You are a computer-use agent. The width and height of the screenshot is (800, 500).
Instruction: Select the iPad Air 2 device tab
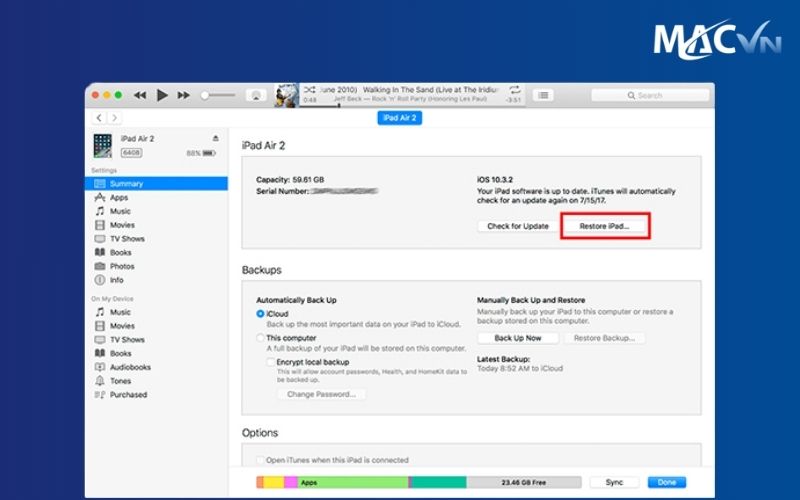point(399,118)
